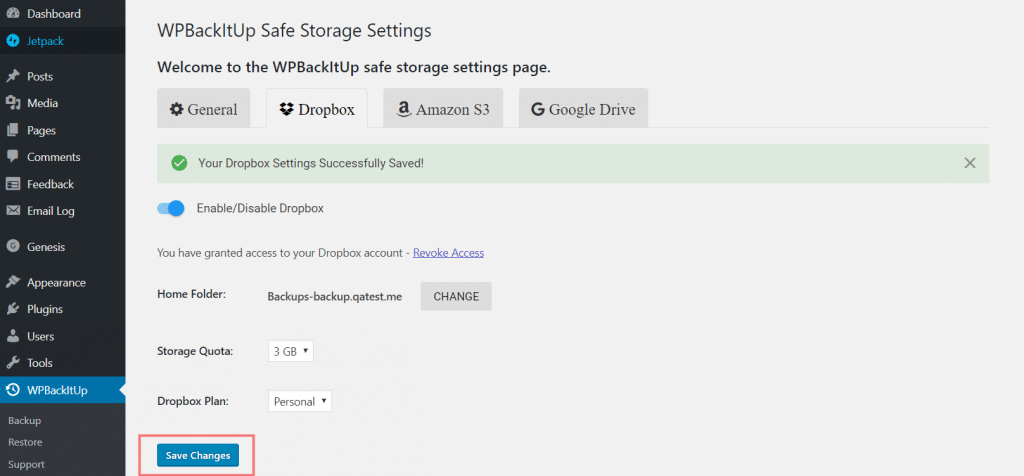
Task: Open Dashboard in the sidebar menu
Action: 63,14
